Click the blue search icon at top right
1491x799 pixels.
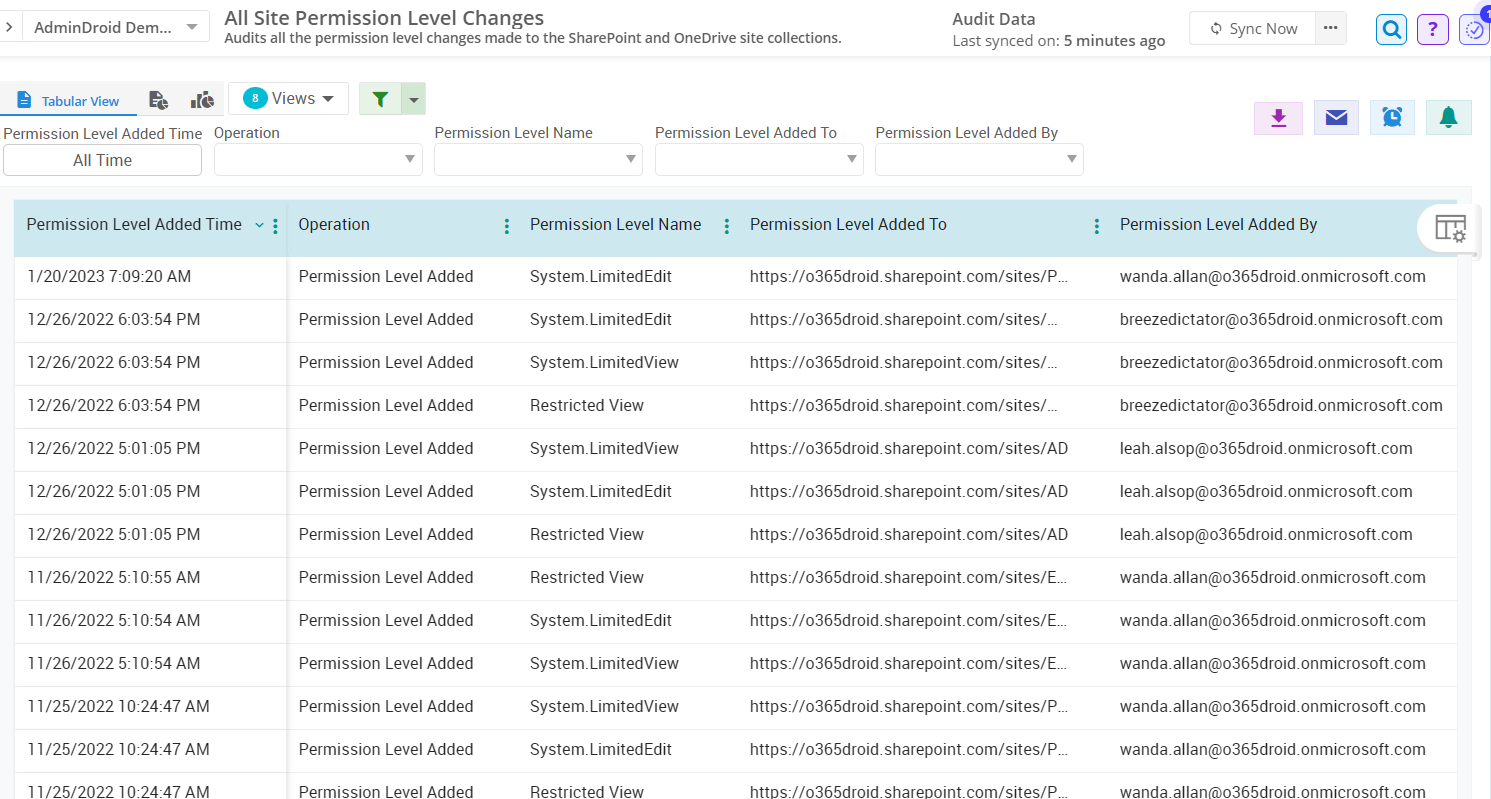[x=1391, y=29]
